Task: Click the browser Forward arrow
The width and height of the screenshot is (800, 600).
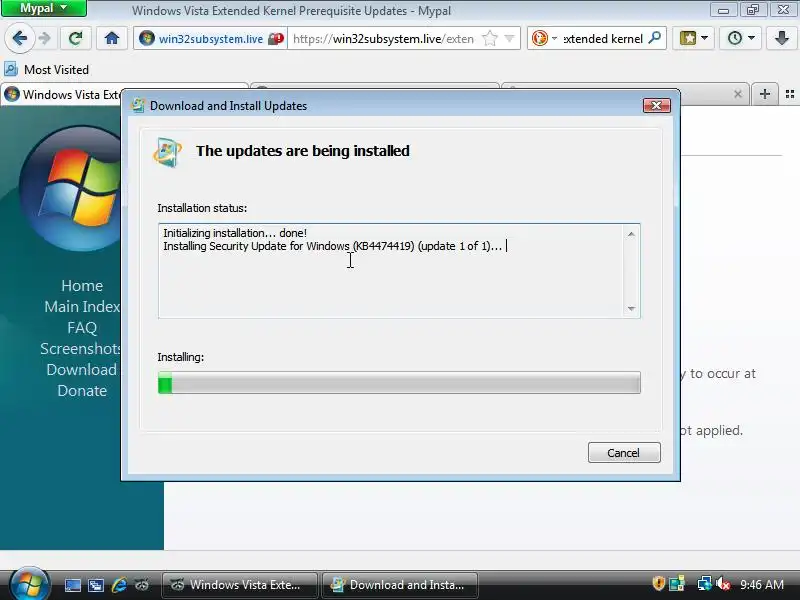Action: 45,38
